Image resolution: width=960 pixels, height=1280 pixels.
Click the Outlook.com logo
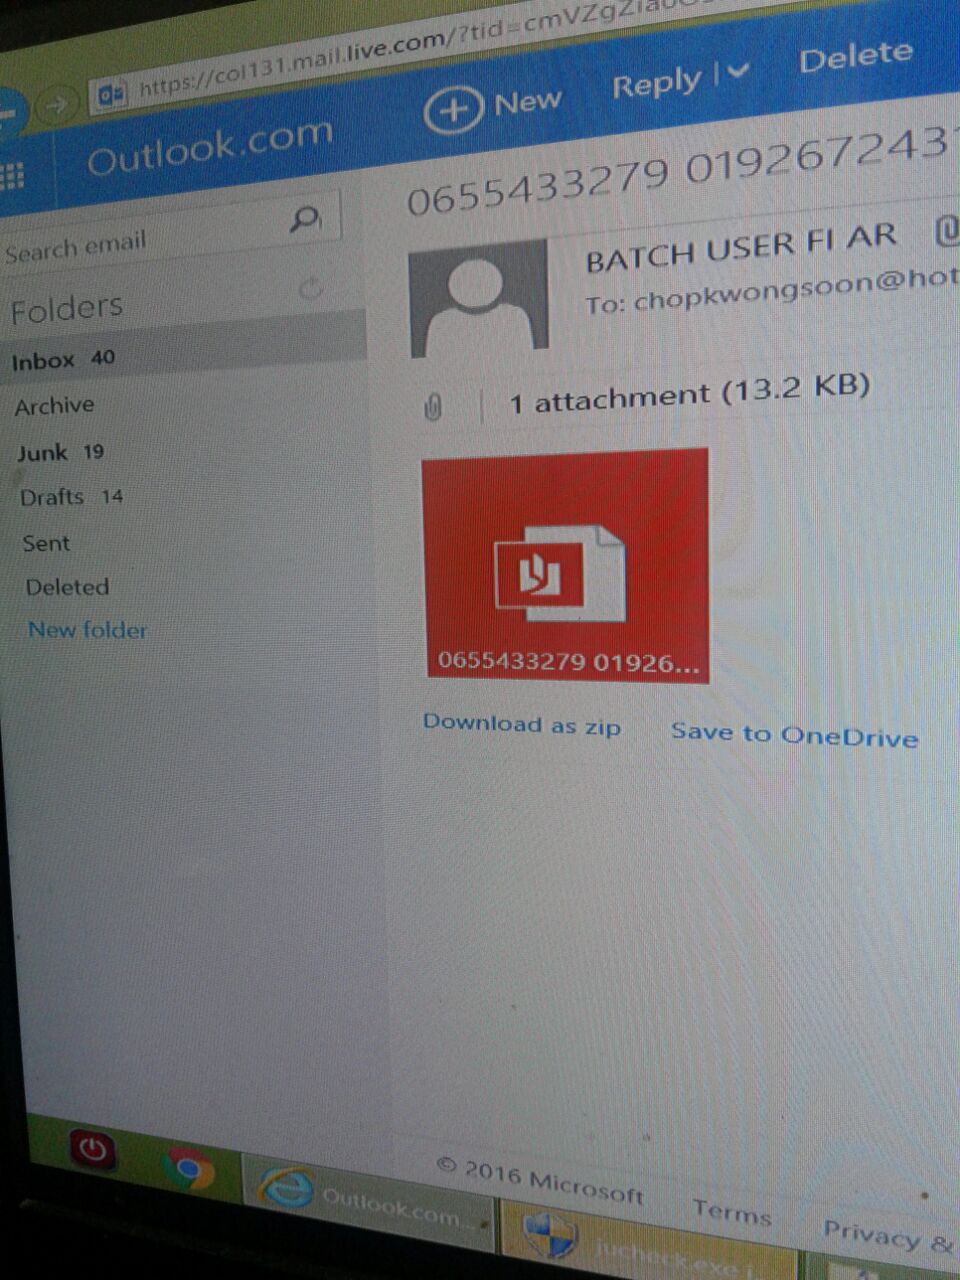pyautogui.click(x=209, y=146)
